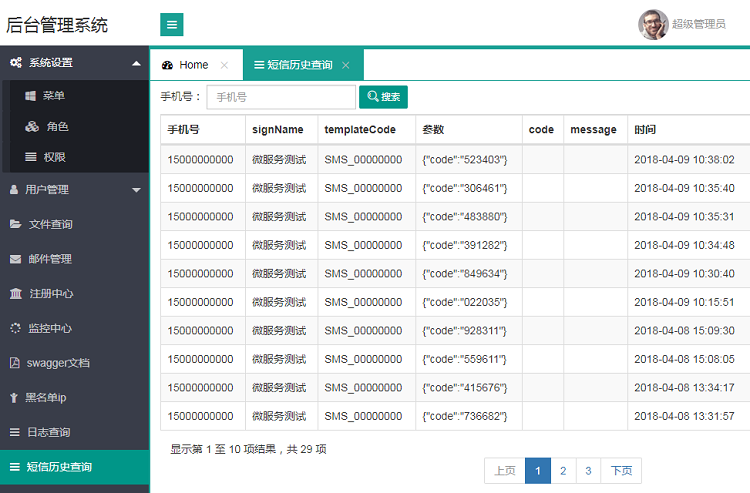Click the menu windows icon in sidebar
The width and height of the screenshot is (750, 493).
coord(30,96)
